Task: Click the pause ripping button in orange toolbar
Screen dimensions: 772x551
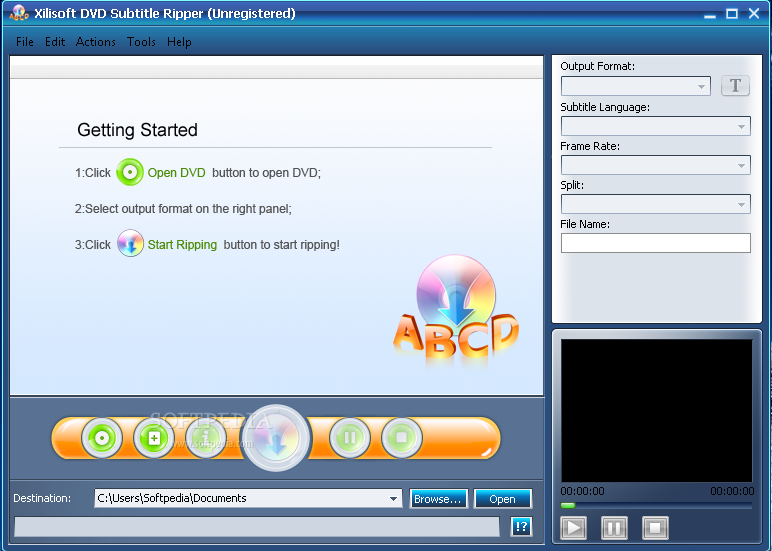Action: pyautogui.click(x=350, y=437)
